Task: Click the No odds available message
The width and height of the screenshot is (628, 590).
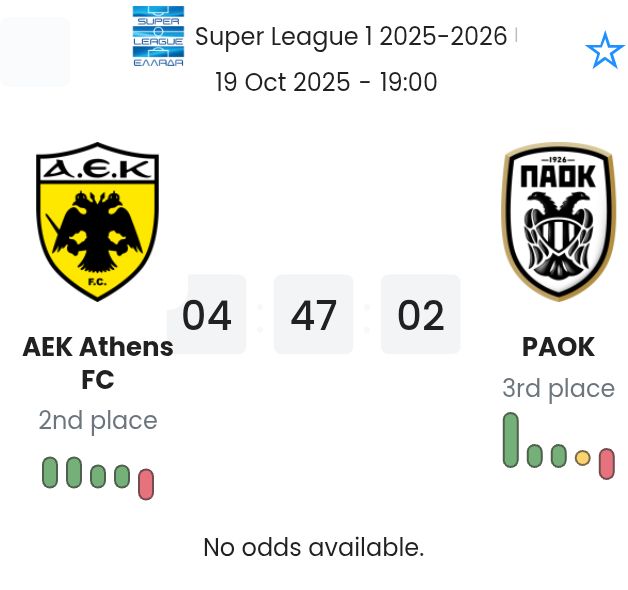Action: click(x=314, y=547)
